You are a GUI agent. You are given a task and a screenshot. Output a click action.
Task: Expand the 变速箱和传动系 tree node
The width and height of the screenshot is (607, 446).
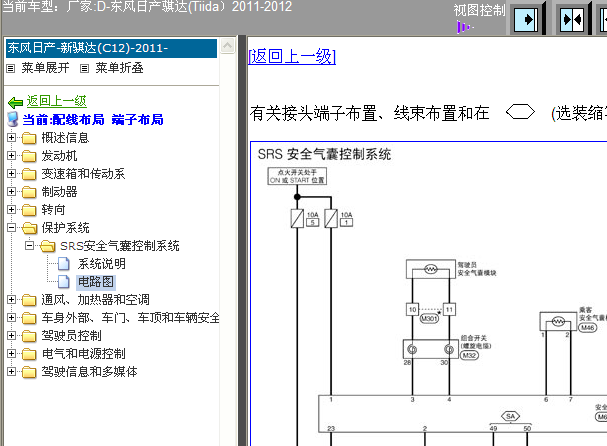point(12,173)
